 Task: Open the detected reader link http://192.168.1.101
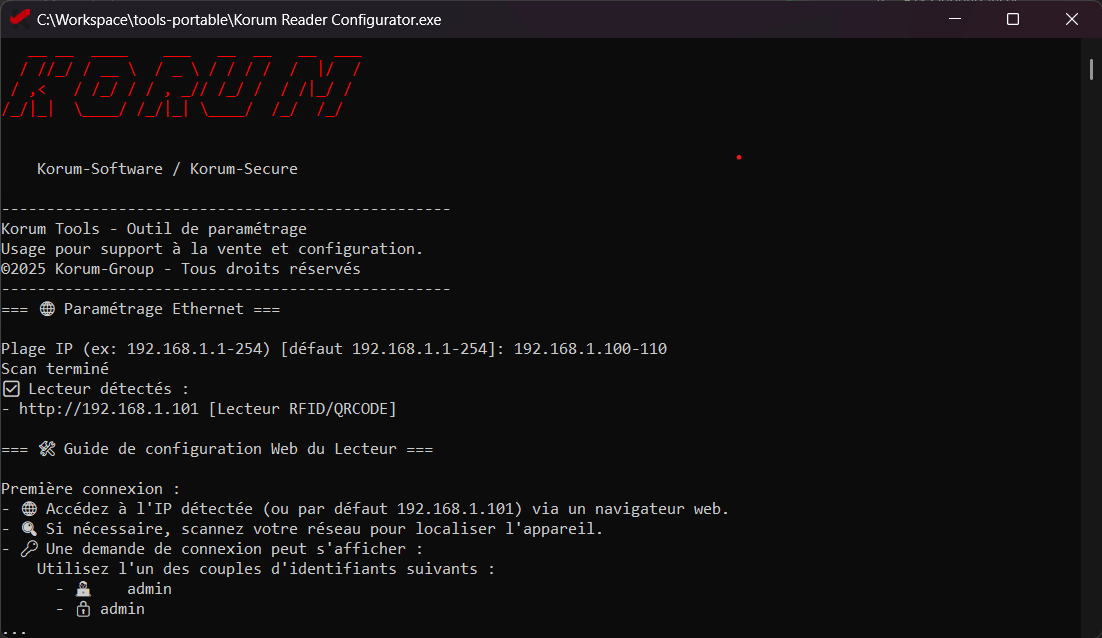tap(109, 409)
